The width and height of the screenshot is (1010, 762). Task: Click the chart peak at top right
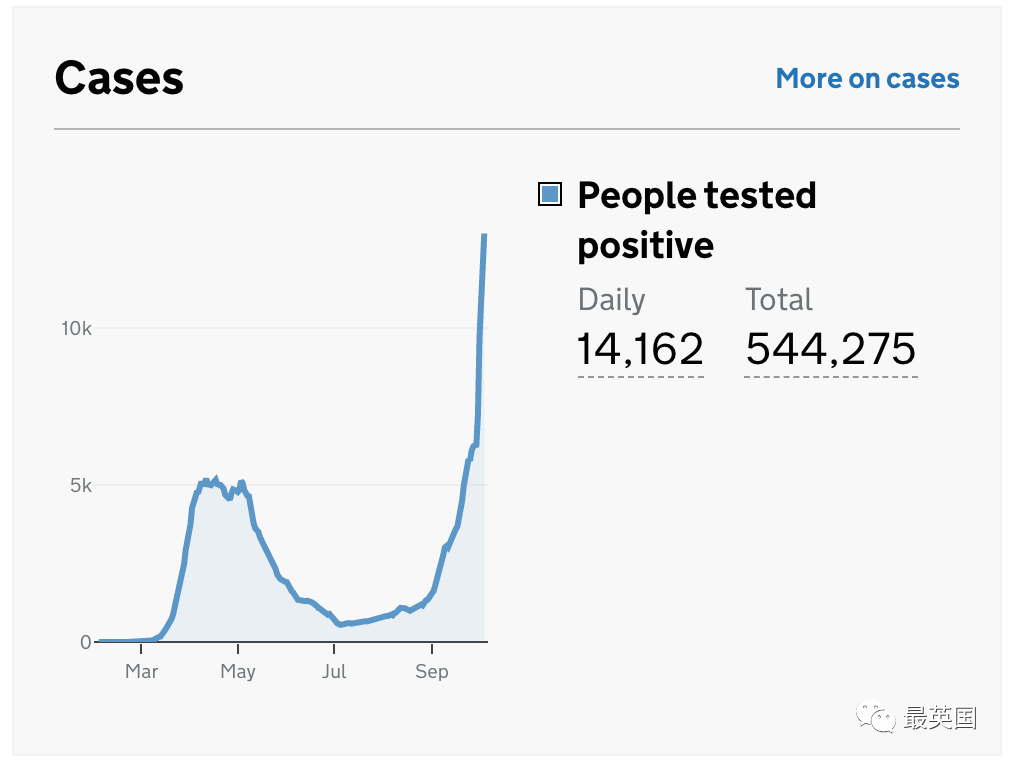coord(484,236)
